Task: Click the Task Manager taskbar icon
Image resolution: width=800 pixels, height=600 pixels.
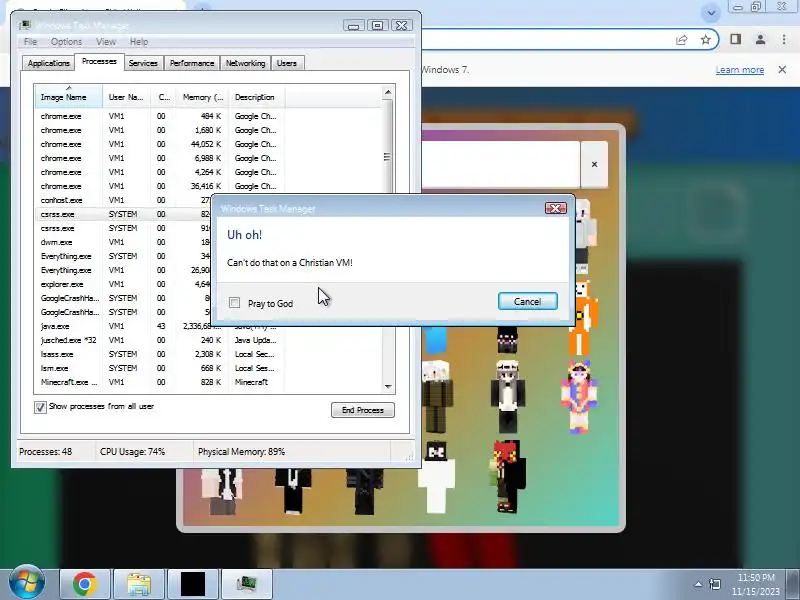Action: [x=247, y=584]
